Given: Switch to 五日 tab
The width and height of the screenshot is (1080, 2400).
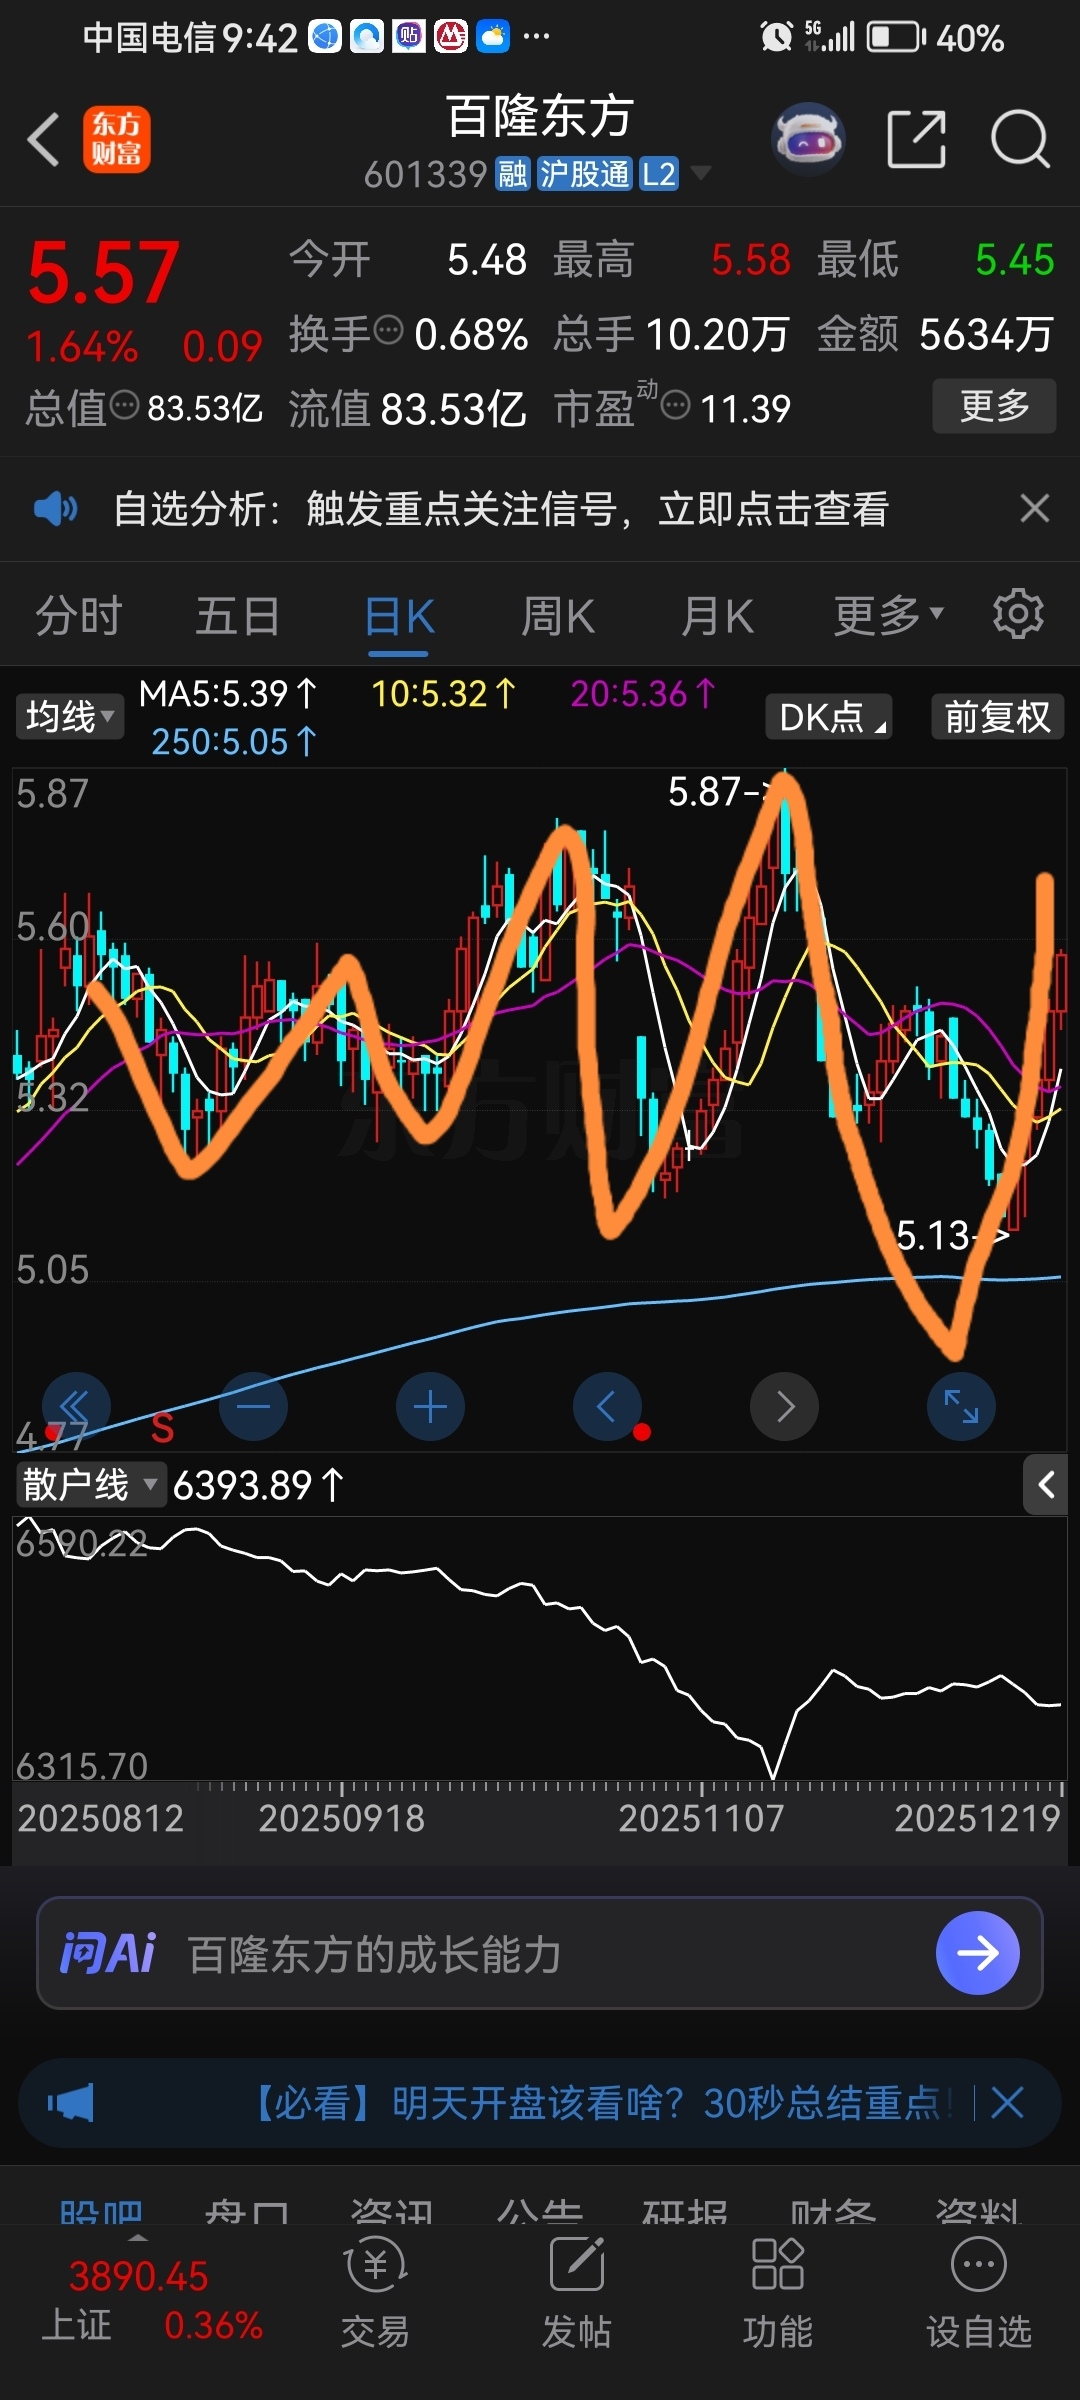Looking at the screenshot, I should click(x=238, y=615).
